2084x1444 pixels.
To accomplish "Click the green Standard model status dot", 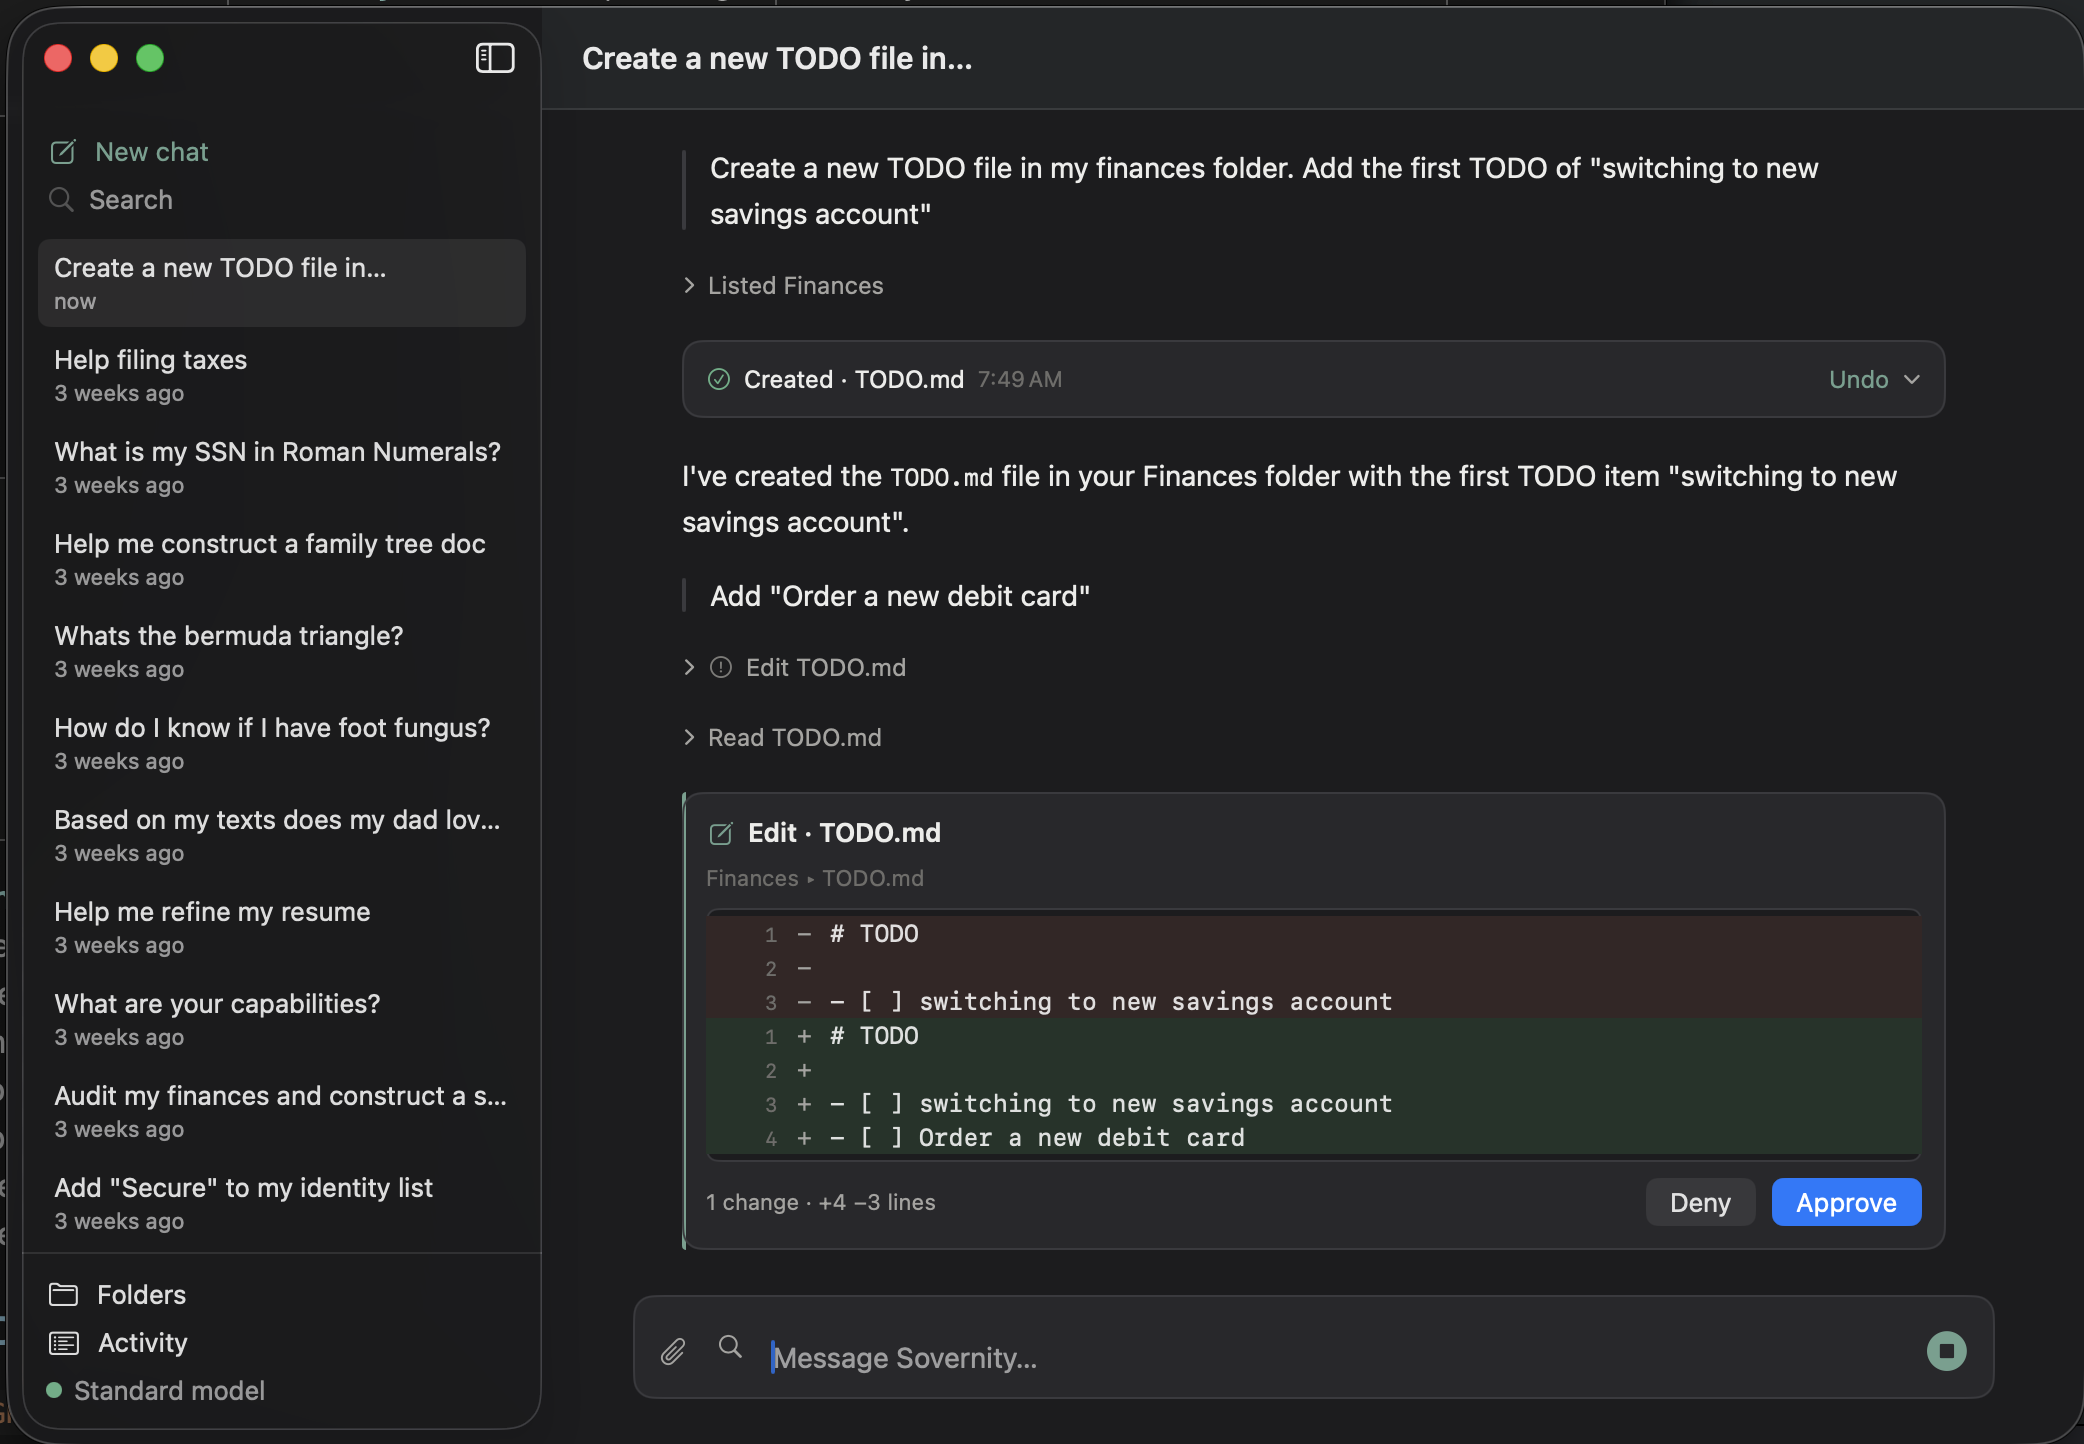I will click(x=54, y=1390).
